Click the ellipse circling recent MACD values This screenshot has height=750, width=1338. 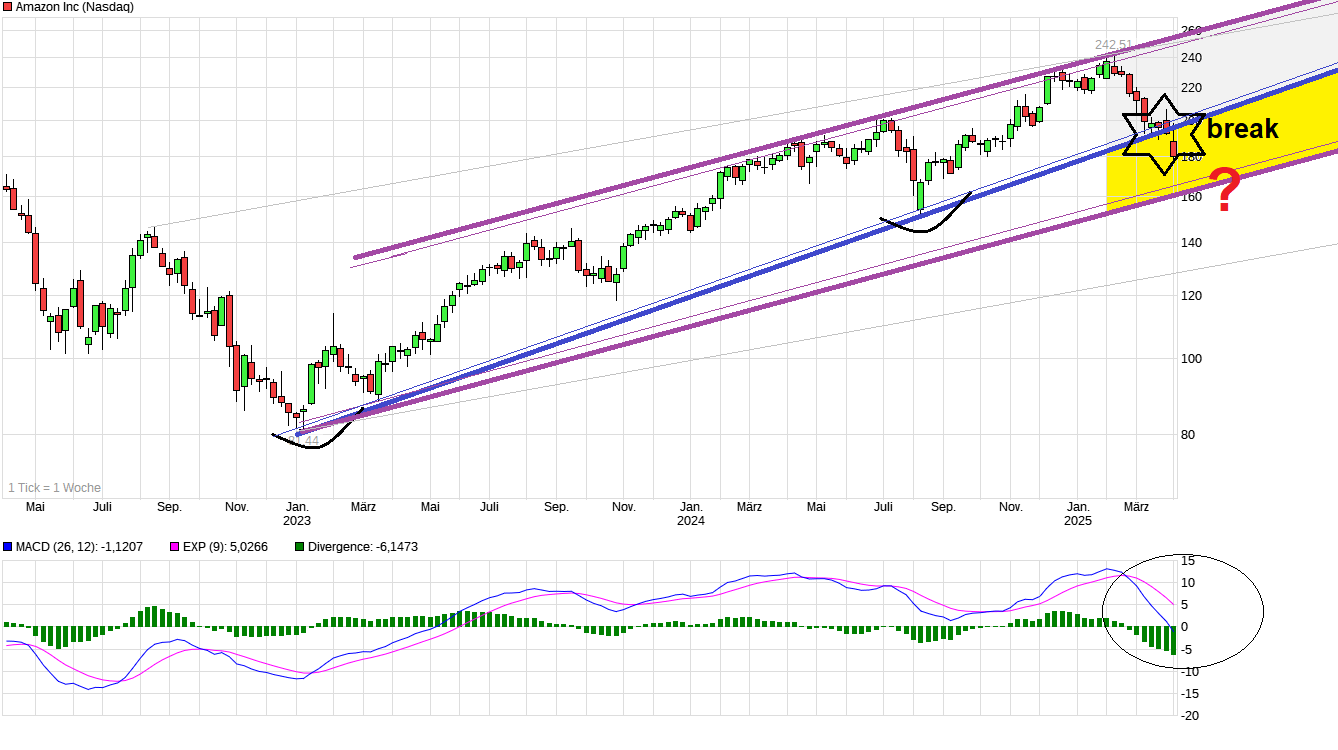[1183, 609]
